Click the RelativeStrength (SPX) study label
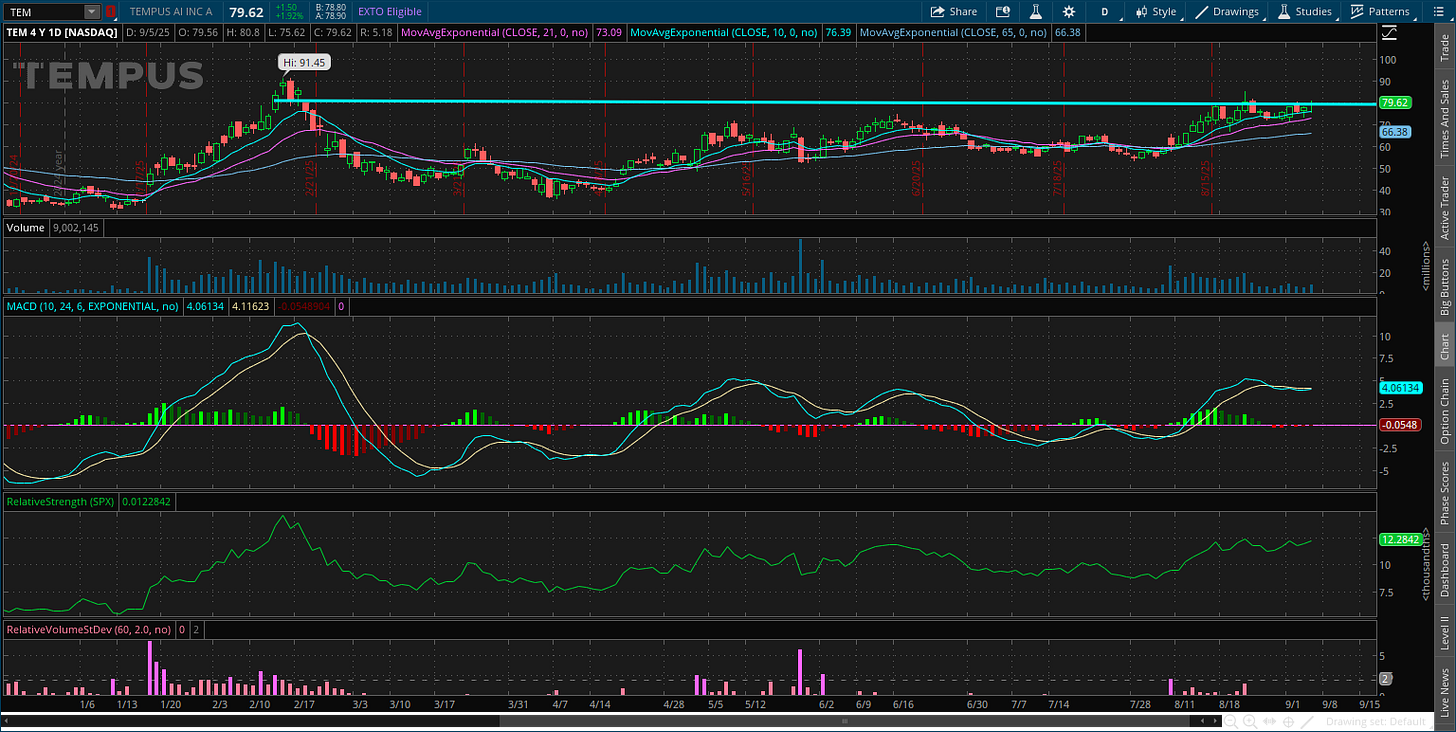Screen dimensions: 1456x732 61,501
